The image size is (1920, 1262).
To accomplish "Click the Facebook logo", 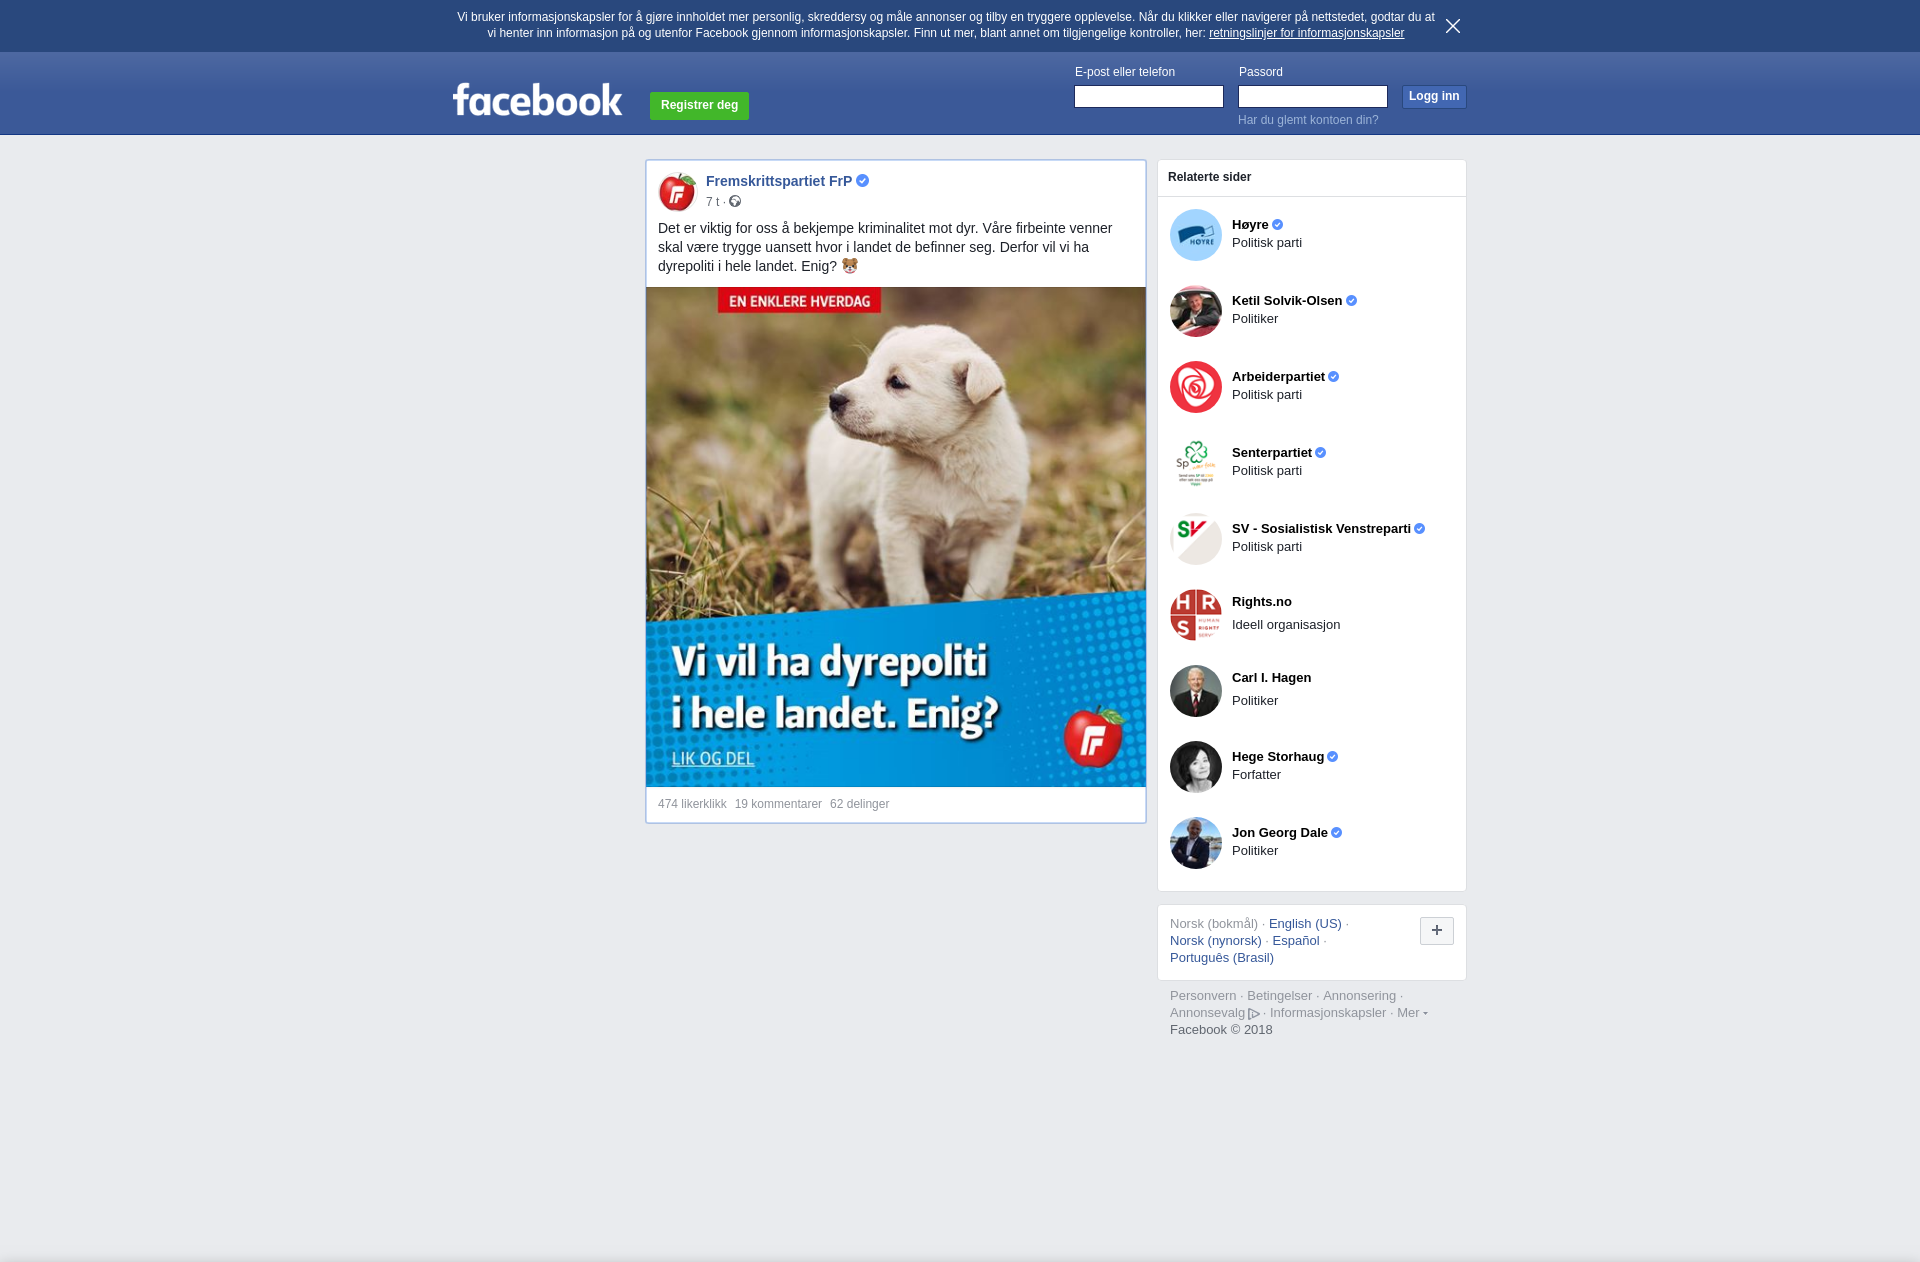I will 537,100.
